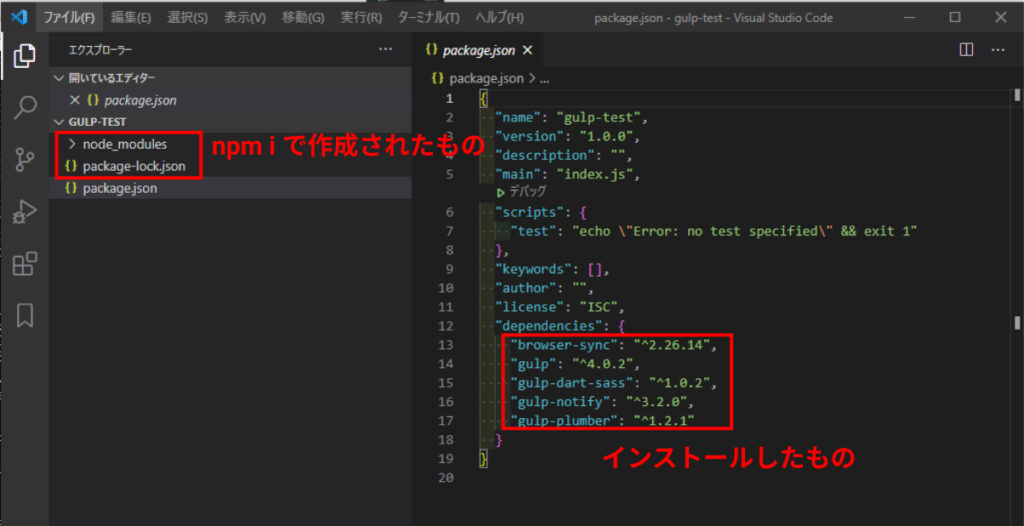Click the "test" key on line 7
This screenshot has width=1024, height=526.
[536, 231]
